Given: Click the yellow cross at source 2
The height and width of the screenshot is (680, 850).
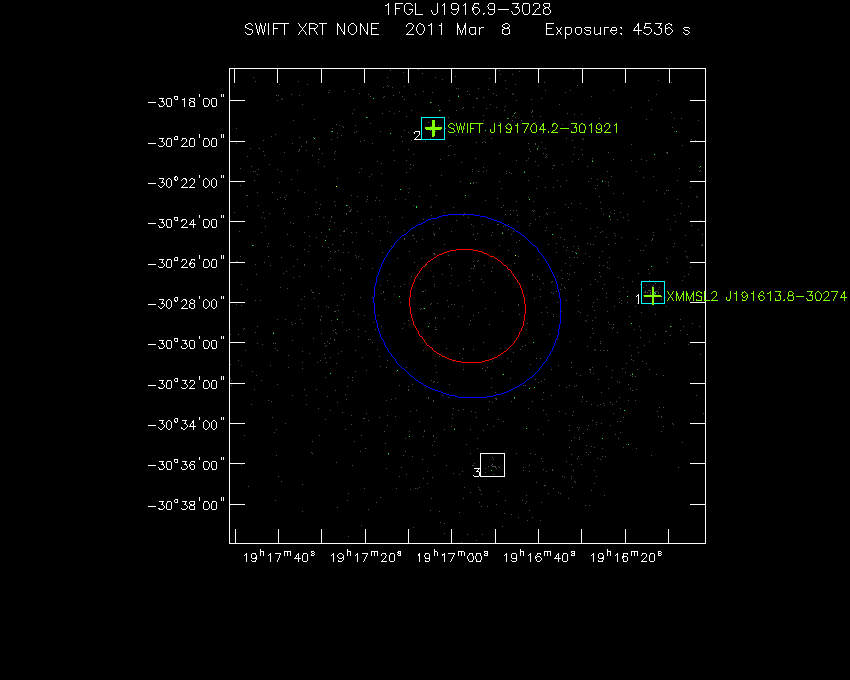Looking at the screenshot, I should (433, 129).
